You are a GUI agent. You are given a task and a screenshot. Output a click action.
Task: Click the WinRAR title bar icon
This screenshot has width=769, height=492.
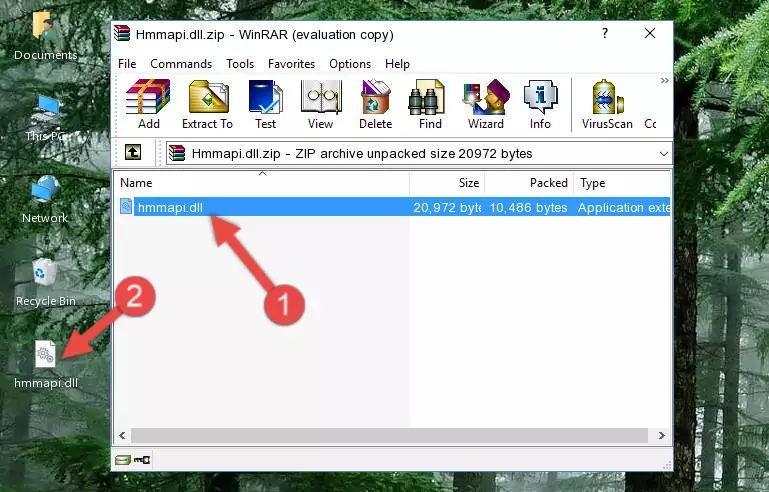point(123,34)
